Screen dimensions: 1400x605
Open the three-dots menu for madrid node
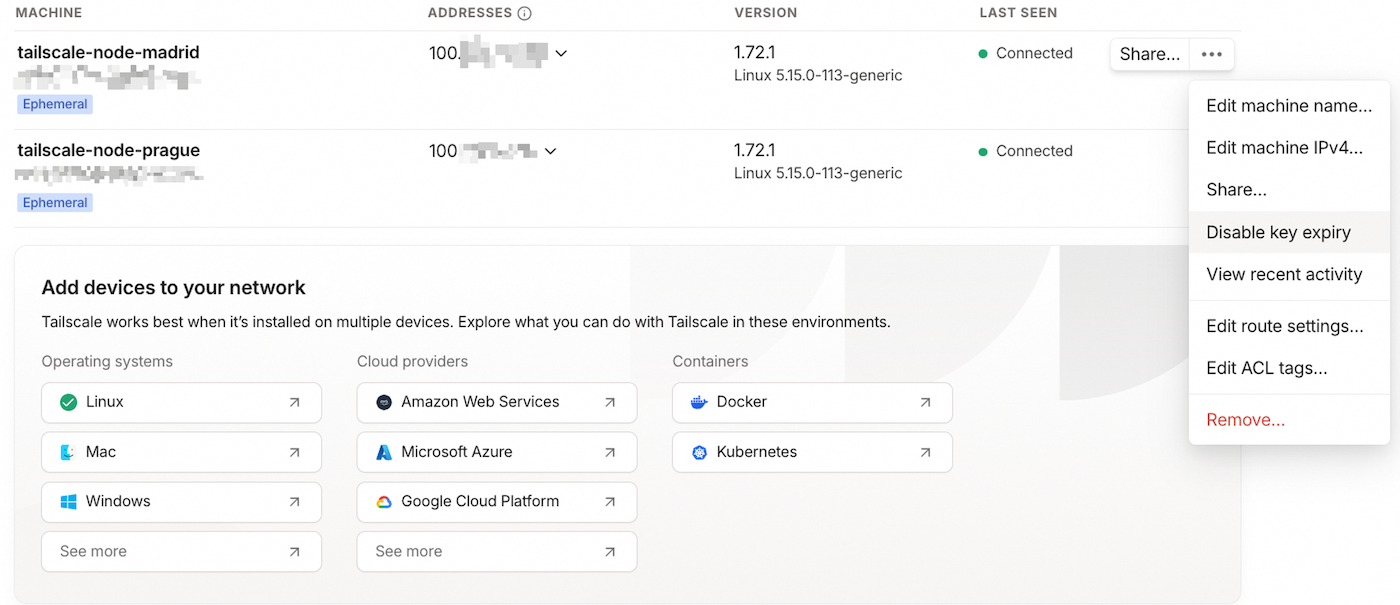[x=1211, y=54]
